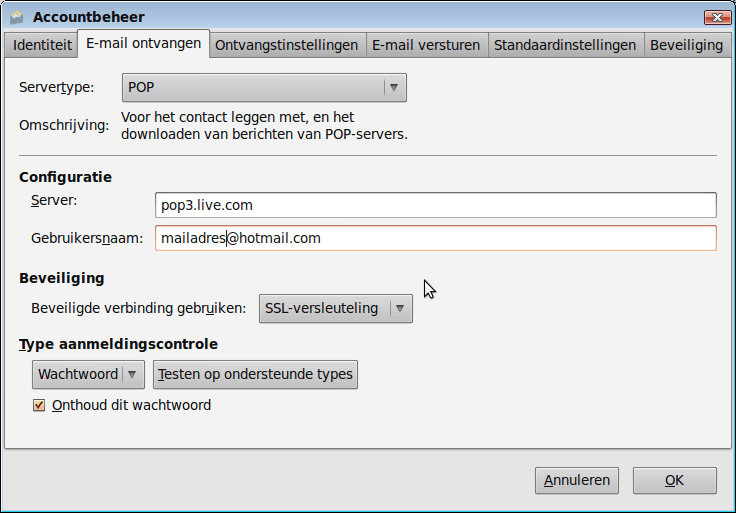This screenshot has width=736, height=513.
Task: Click the Servertype label
Action: [57, 88]
